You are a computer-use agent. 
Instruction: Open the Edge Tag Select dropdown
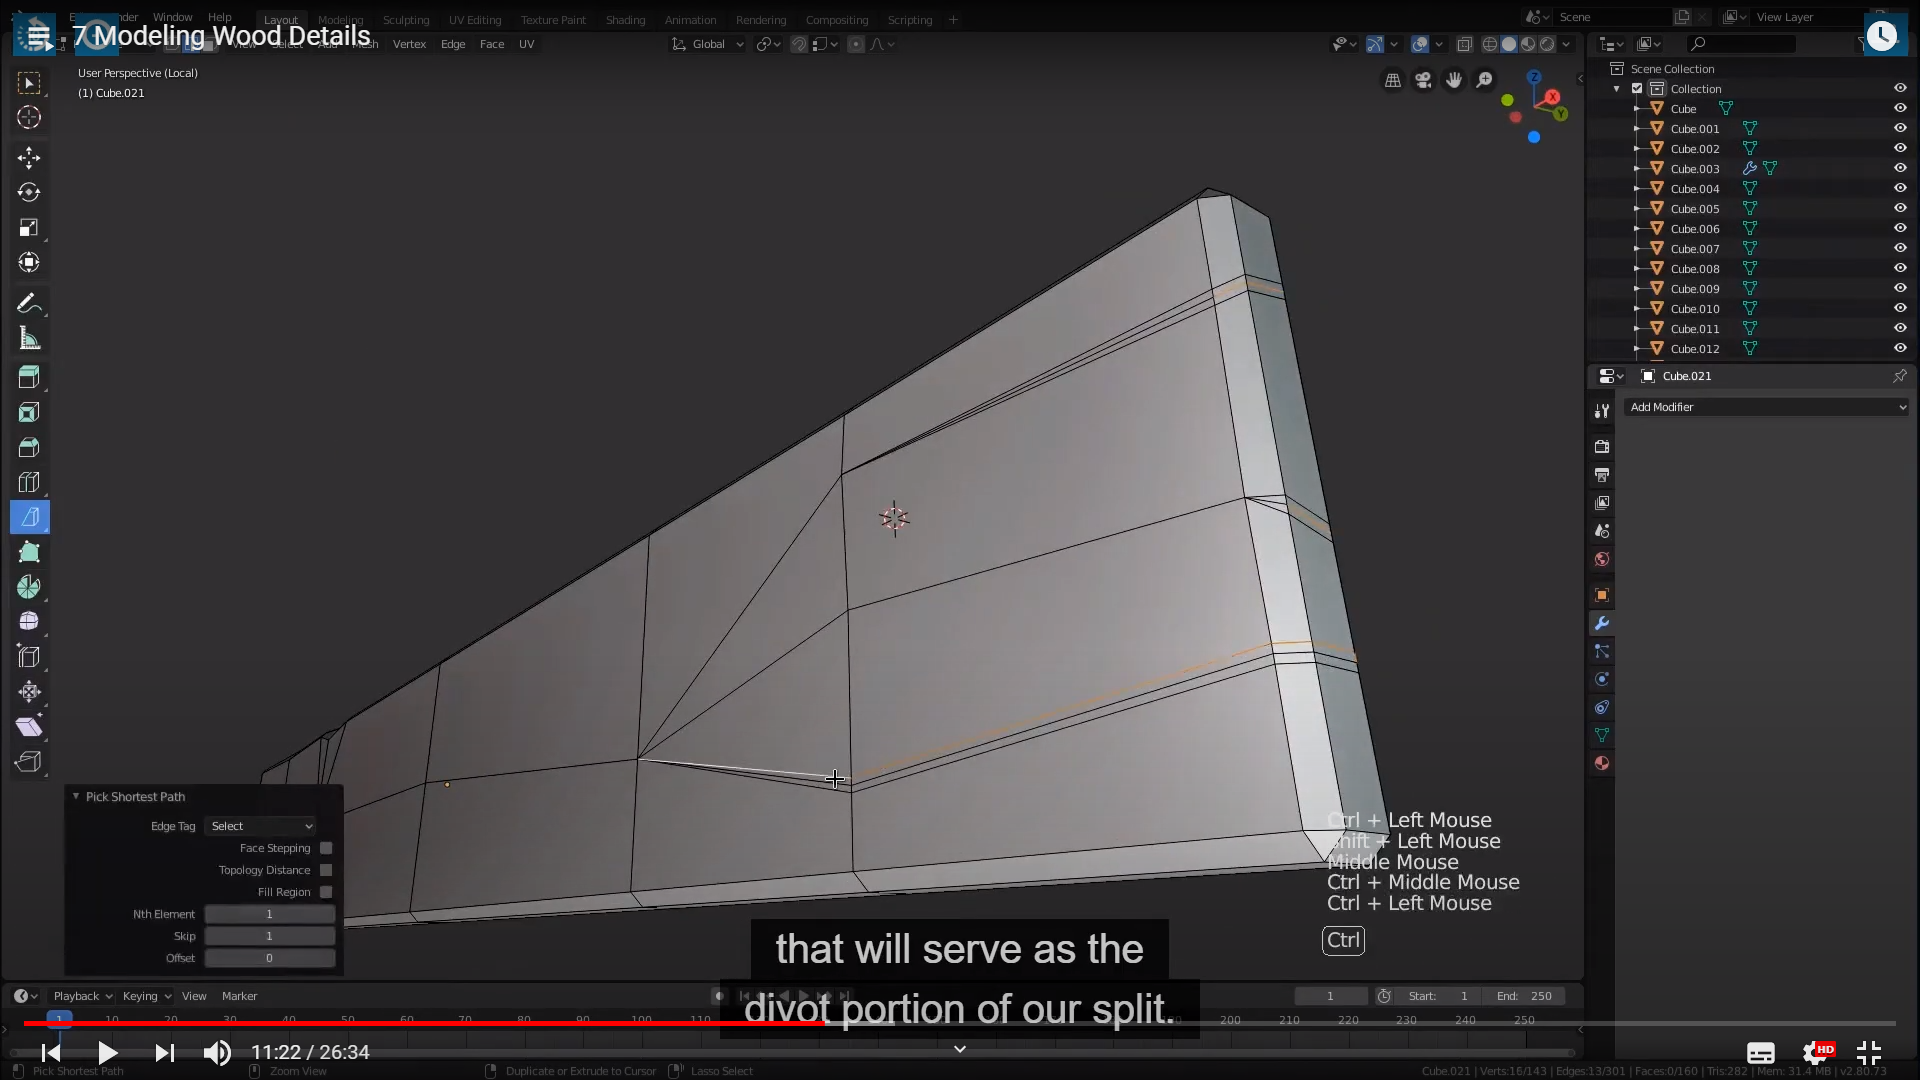tap(261, 826)
